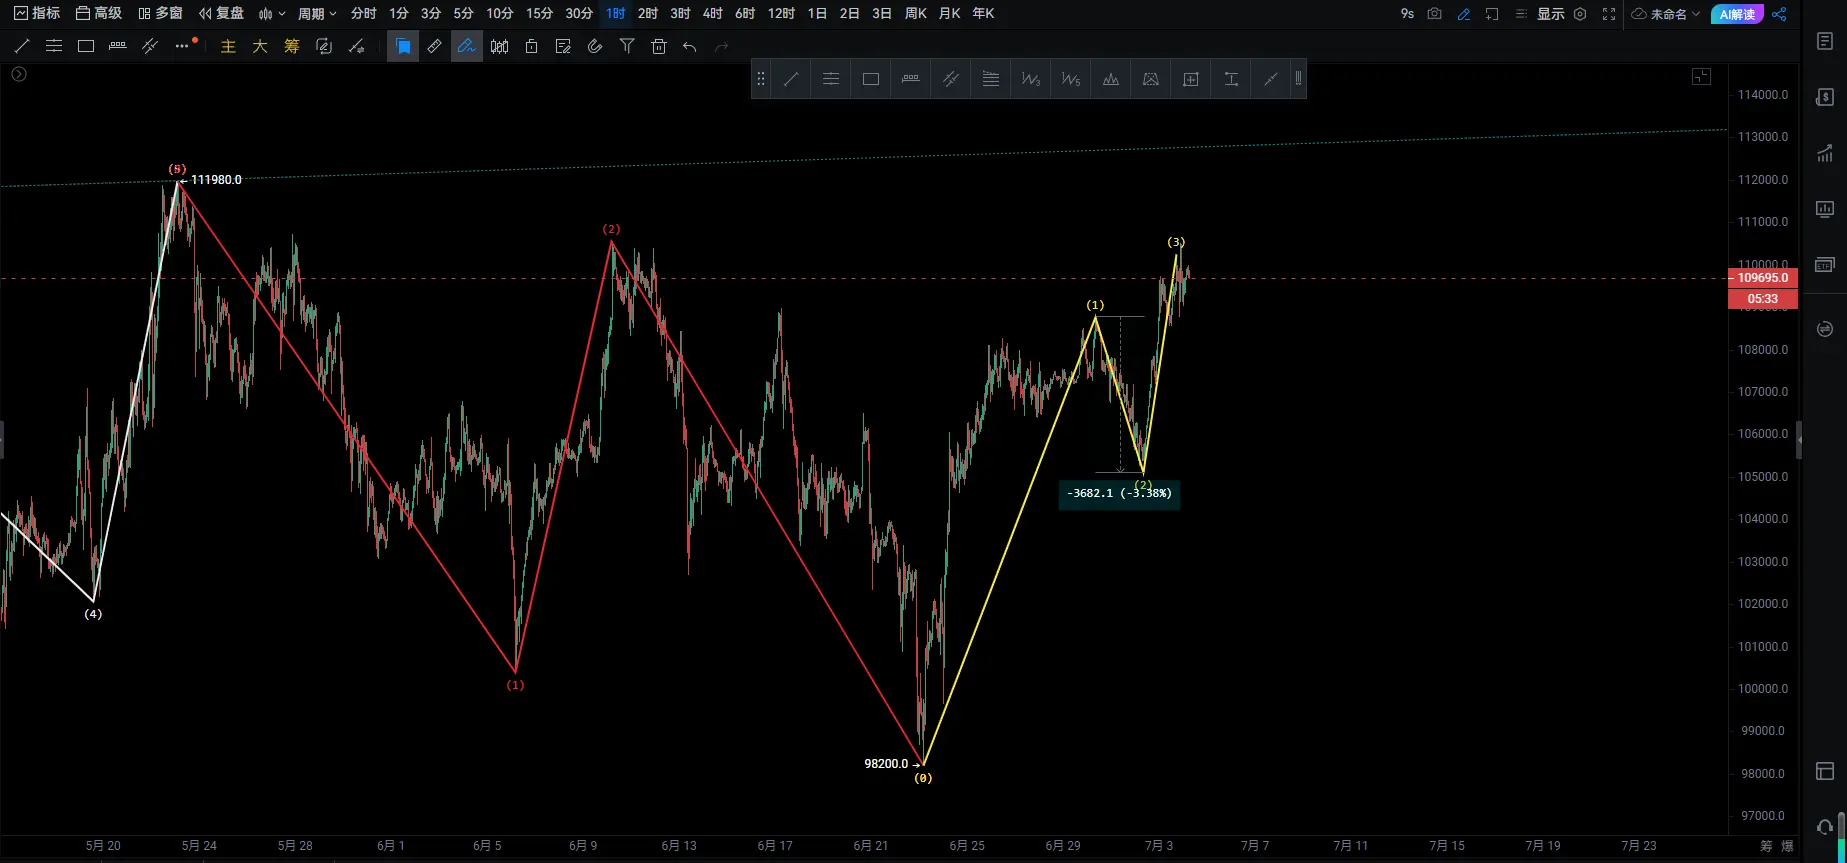
Task: Open the document panel in right sidebar
Action: [x=1825, y=41]
